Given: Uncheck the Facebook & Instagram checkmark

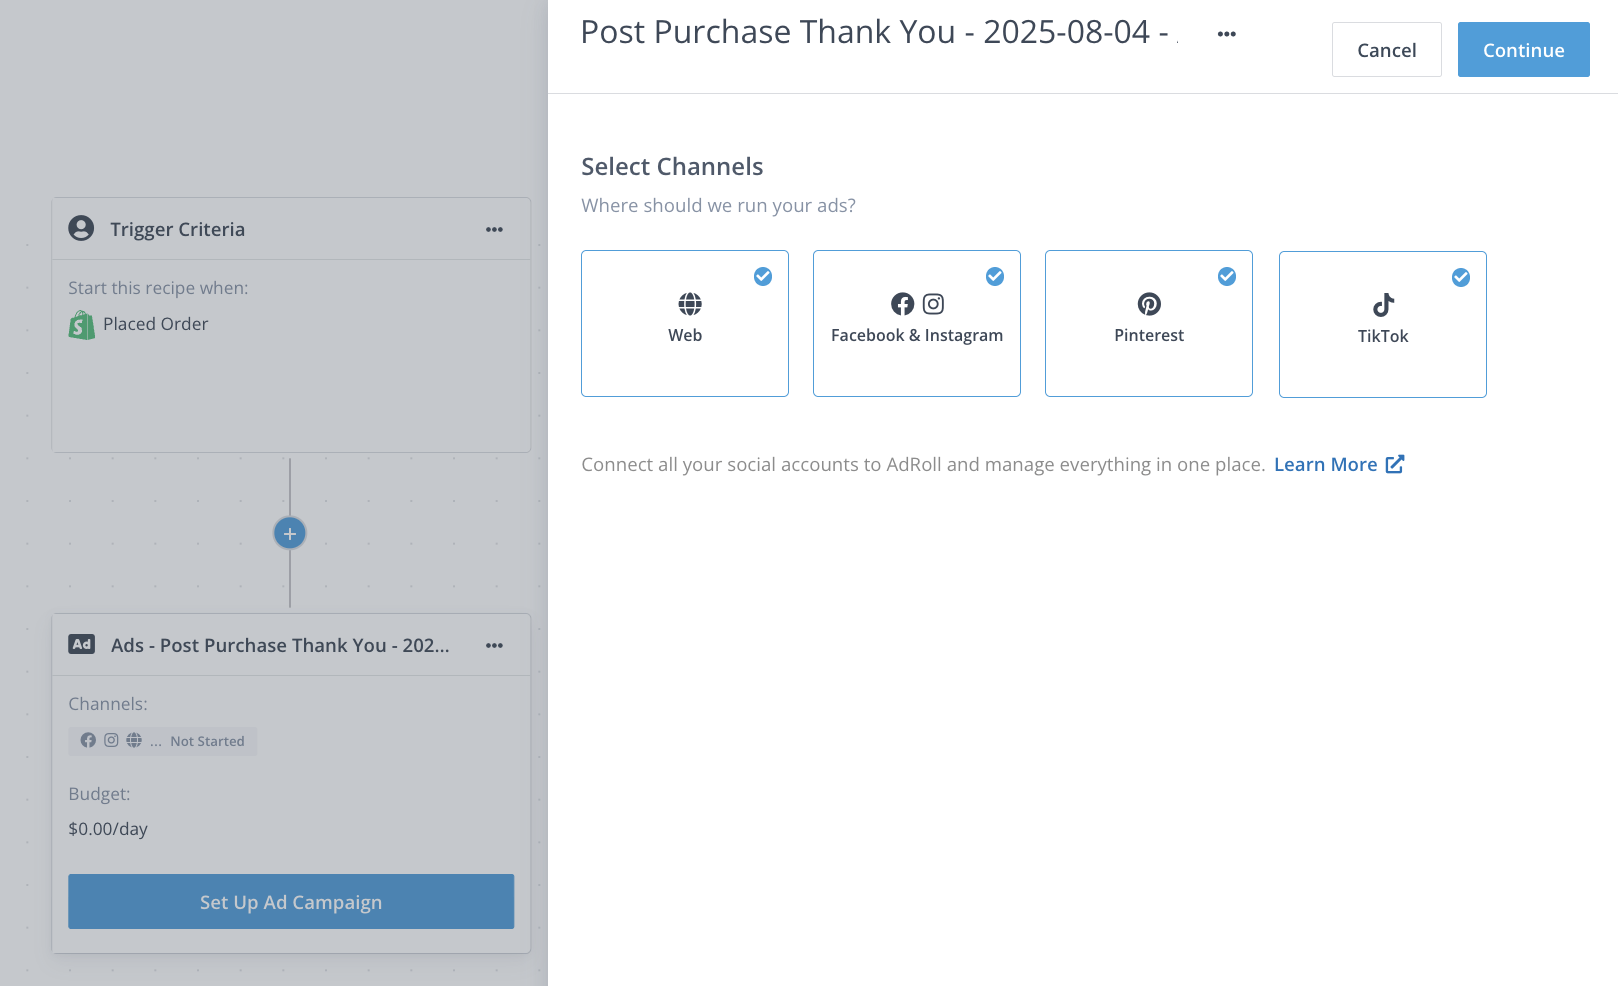Looking at the screenshot, I should pos(995,277).
